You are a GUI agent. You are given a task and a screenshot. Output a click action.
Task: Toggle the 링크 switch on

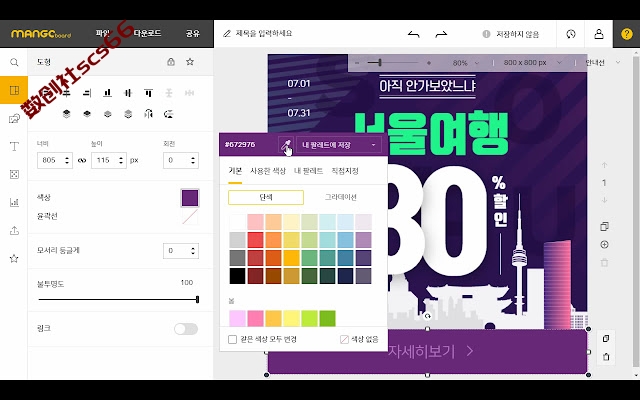click(186, 329)
